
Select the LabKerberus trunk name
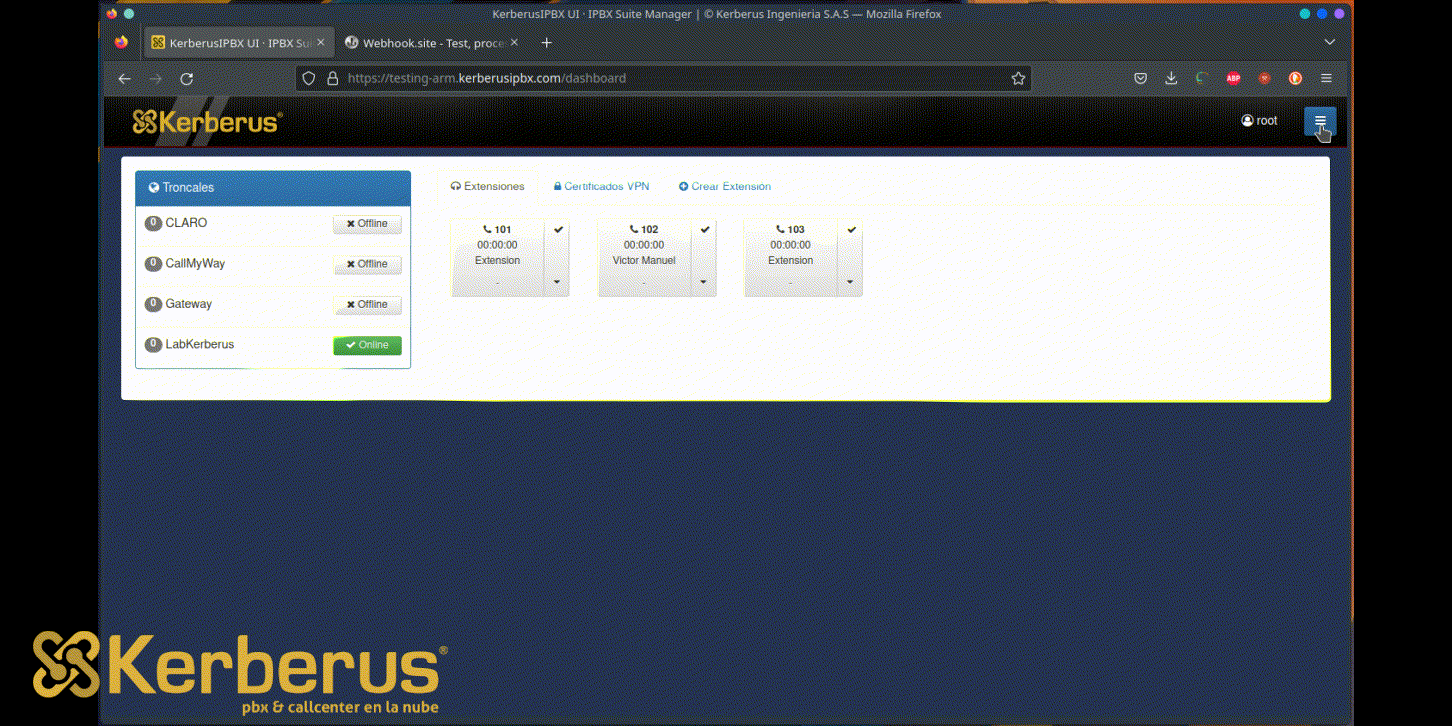200,344
